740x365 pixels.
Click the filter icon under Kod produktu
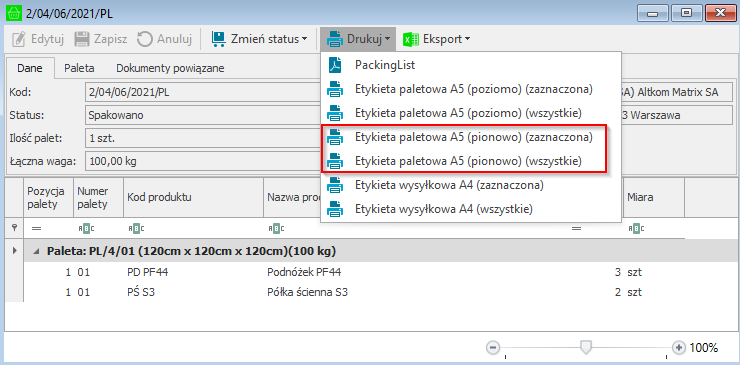pyautogui.click(x=136, y=229)
